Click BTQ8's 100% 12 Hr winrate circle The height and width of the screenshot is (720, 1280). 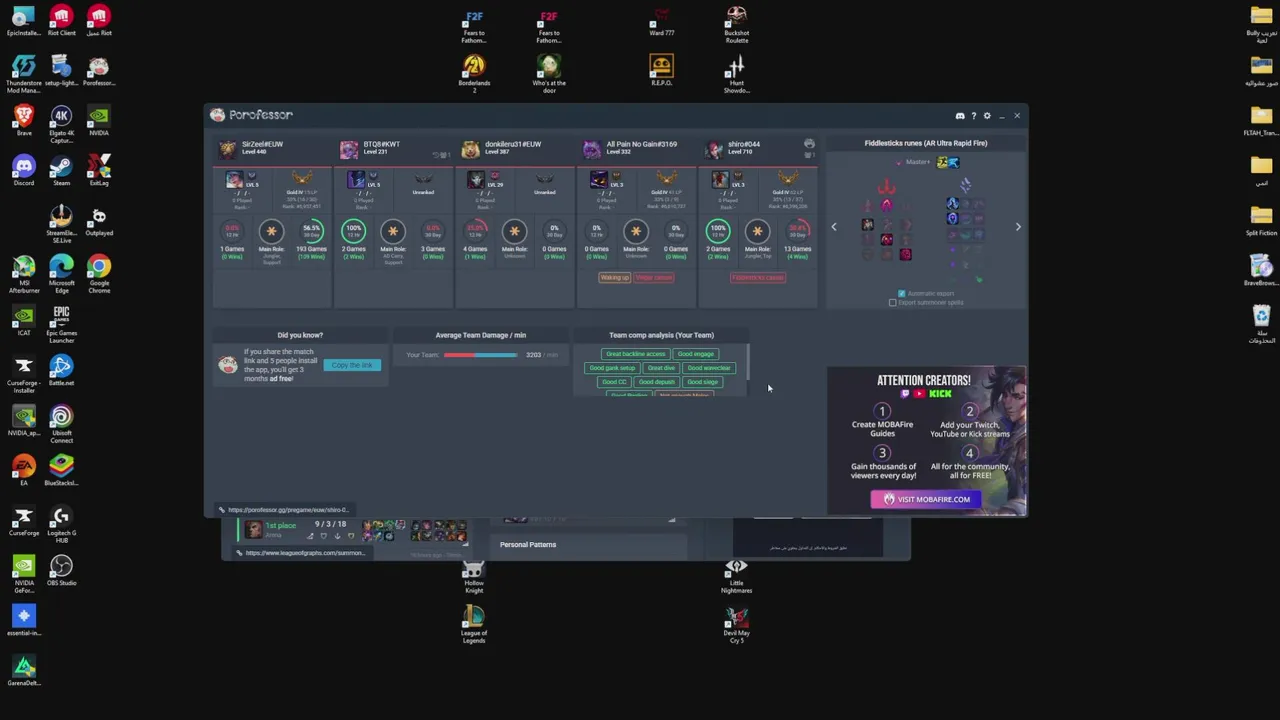coord(353,232)
